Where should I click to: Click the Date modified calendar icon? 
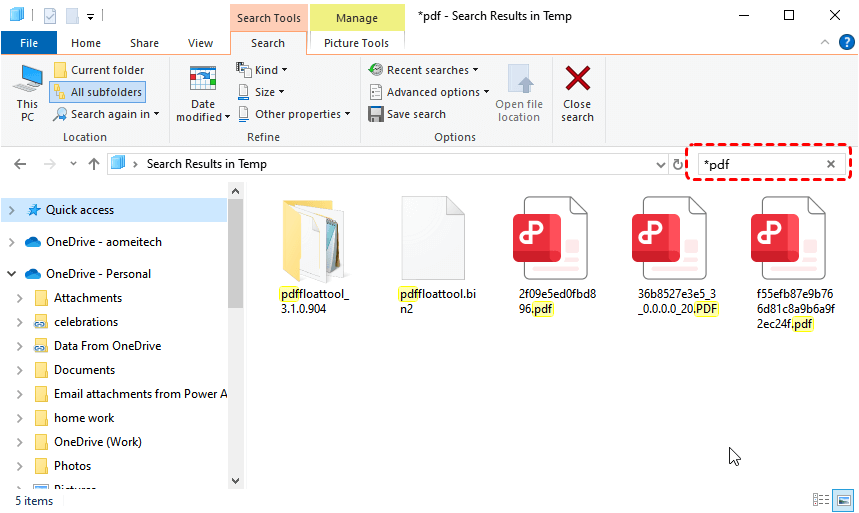coord(203,78)
